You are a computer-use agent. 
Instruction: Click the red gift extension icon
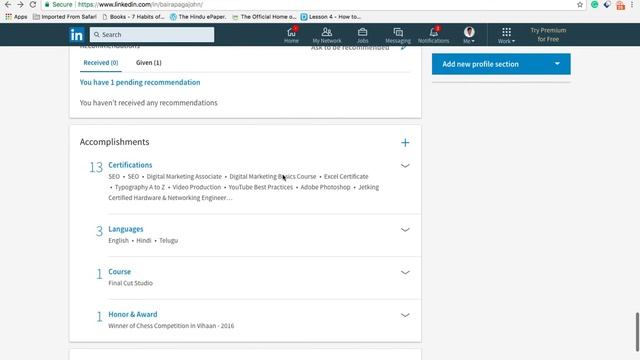click(620, 5)
